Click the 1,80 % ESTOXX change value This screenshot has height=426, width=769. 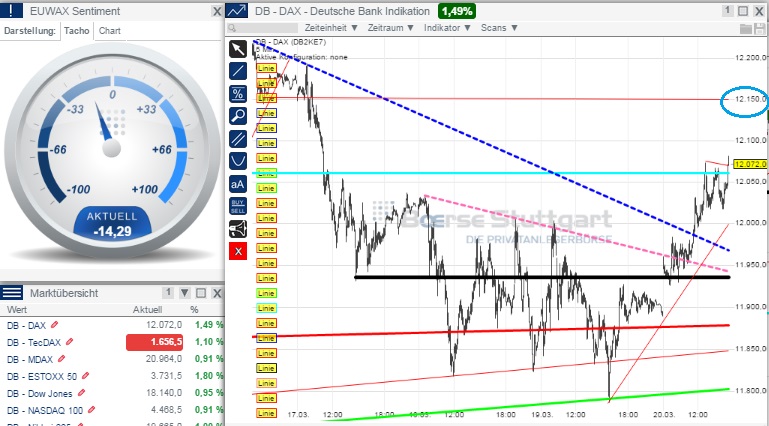tap(209, 376)
